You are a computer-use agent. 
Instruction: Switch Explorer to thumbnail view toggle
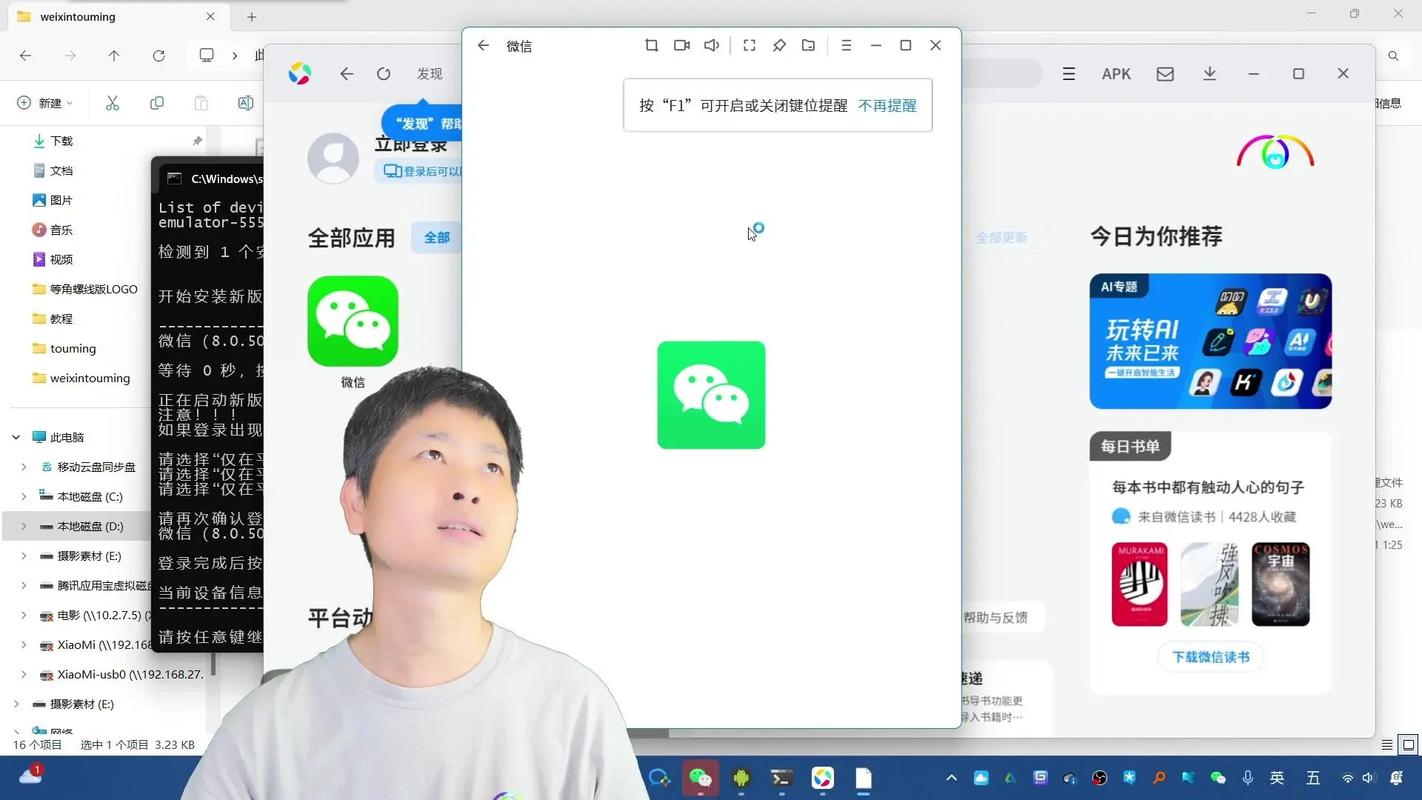[x=1407, y=744]
